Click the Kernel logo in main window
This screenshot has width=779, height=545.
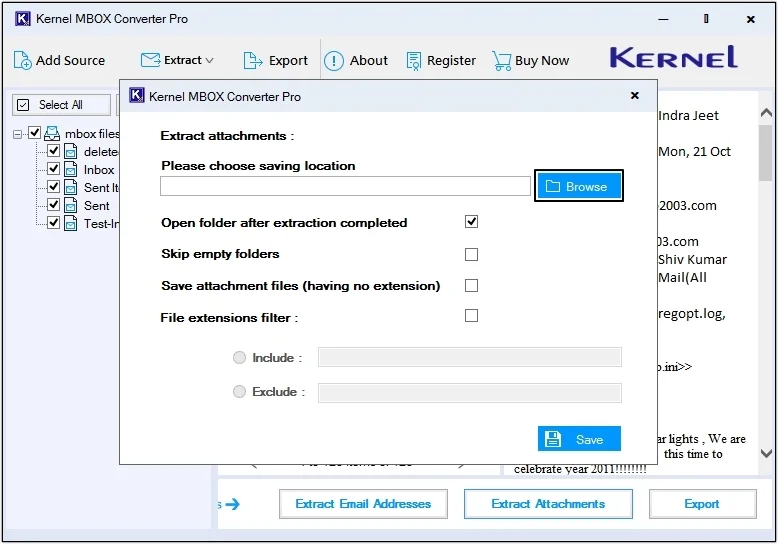pyautogui.click(x=673, y=57)
